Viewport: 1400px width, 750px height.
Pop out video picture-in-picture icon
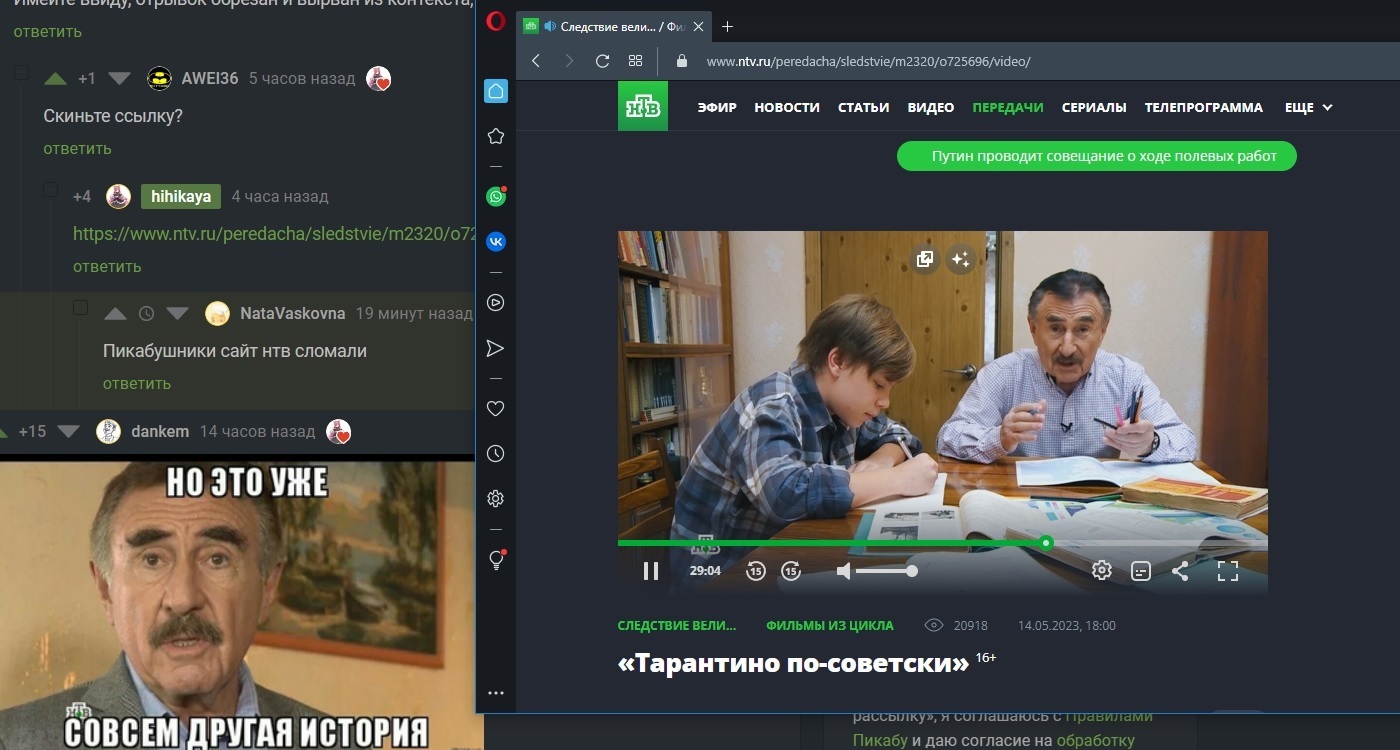click(925, 260)
